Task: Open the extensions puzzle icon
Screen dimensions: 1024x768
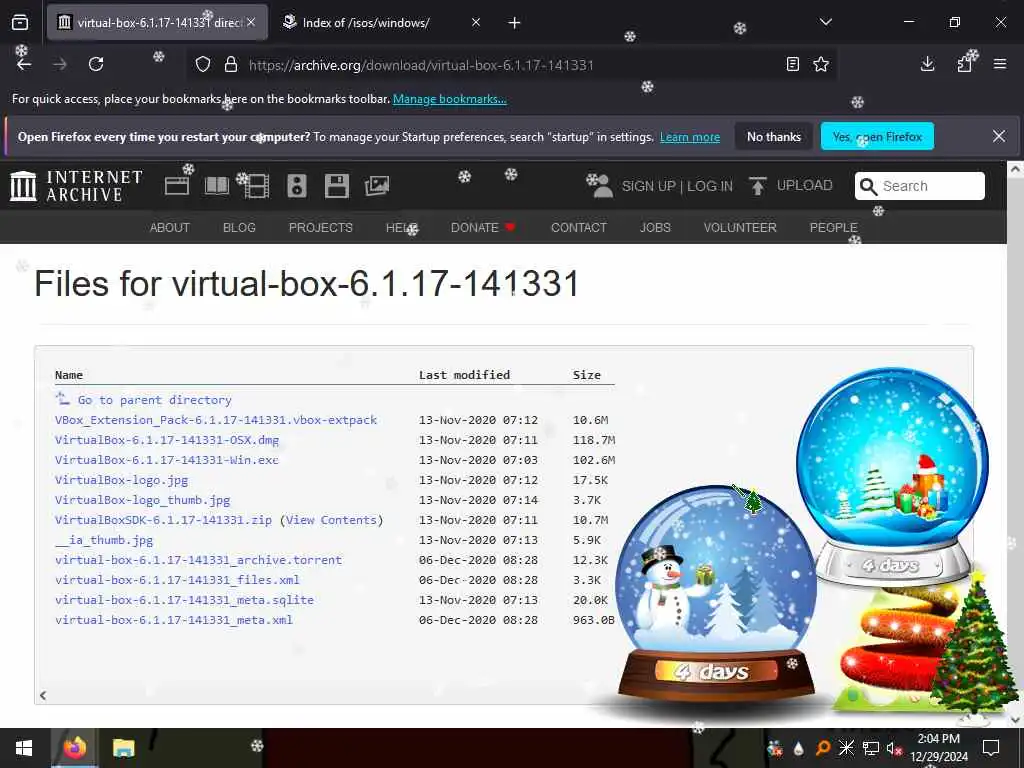Action: point(965,64)
